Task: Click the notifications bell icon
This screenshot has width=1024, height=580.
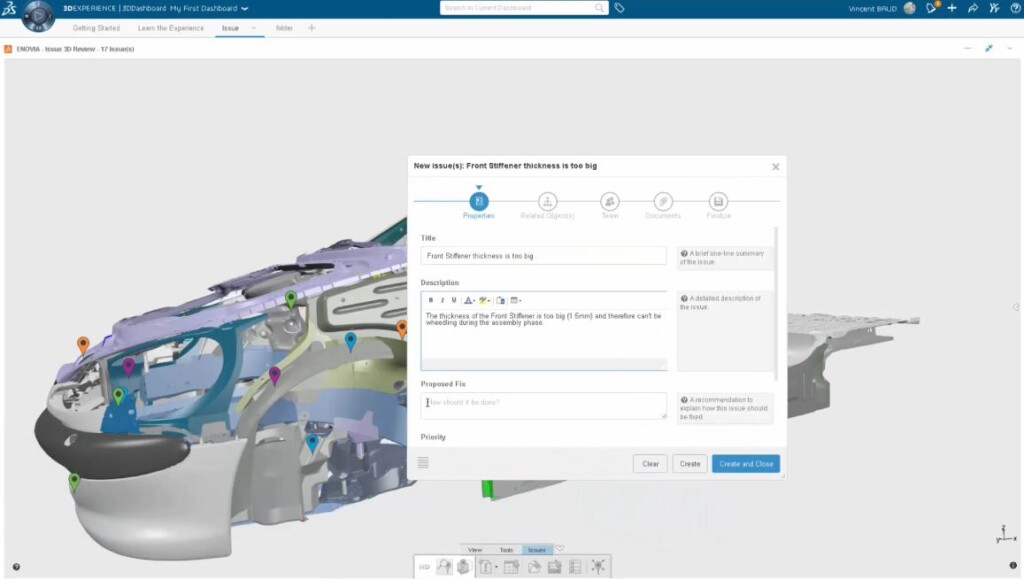Action: pos(931,8)
